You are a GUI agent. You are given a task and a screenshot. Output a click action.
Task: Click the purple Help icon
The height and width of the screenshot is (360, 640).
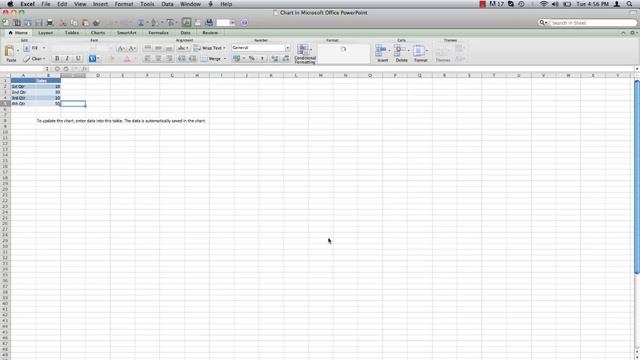pos(244,22)
